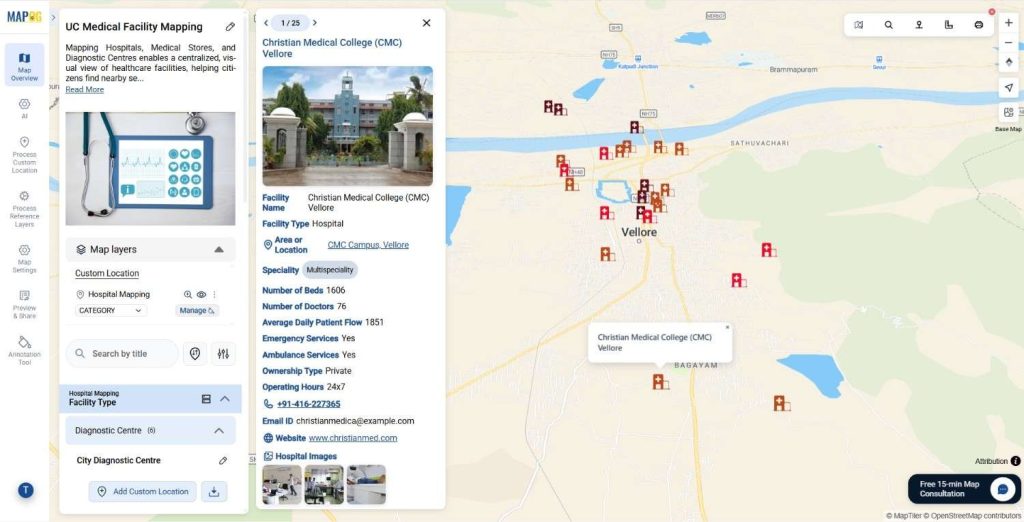Open Map Settings in sidebar
The width and height of the screenshot is (1024, 522).
click(x=24, y=259)
